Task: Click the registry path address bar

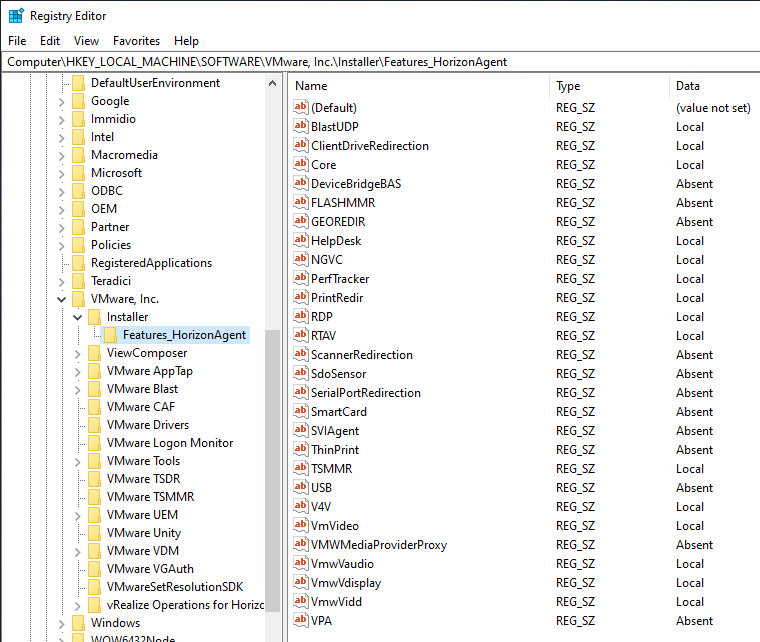Action: [381, 62]
